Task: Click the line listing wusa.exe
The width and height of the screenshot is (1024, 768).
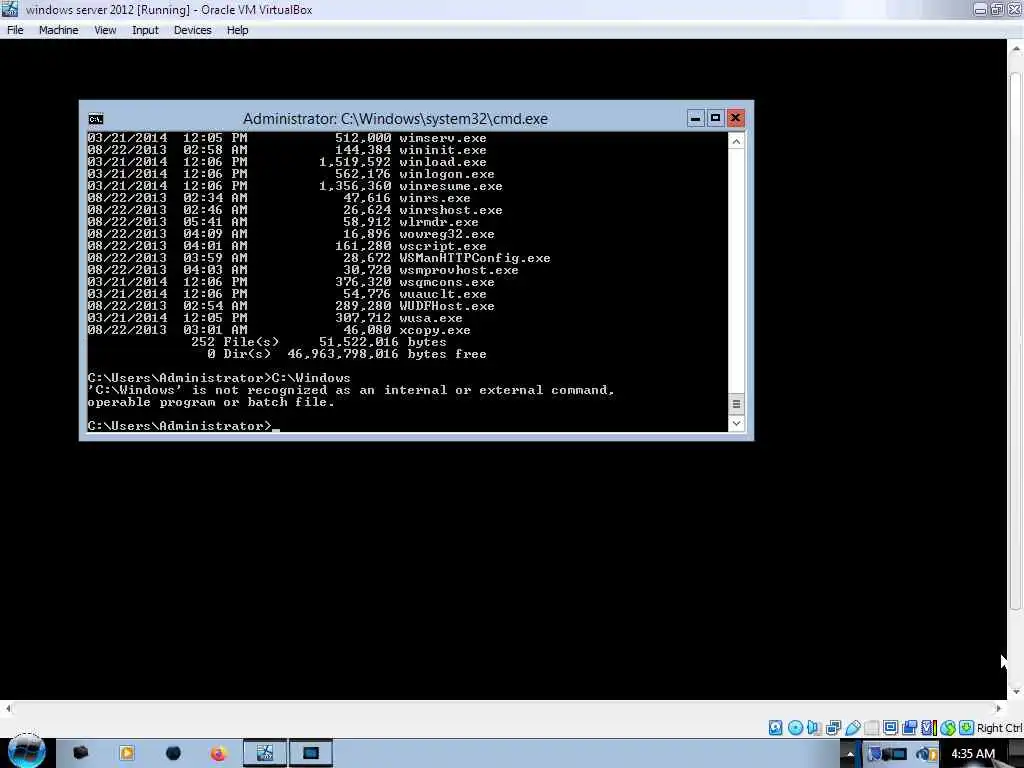Action: 275,319
